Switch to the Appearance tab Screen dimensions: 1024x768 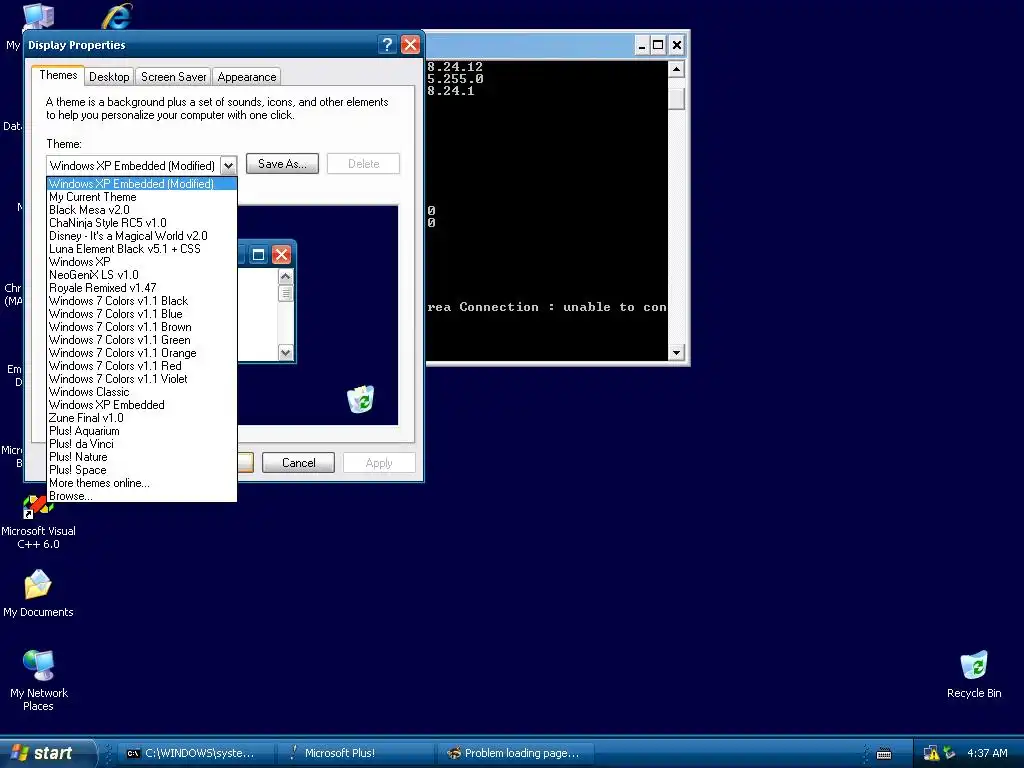247,76
